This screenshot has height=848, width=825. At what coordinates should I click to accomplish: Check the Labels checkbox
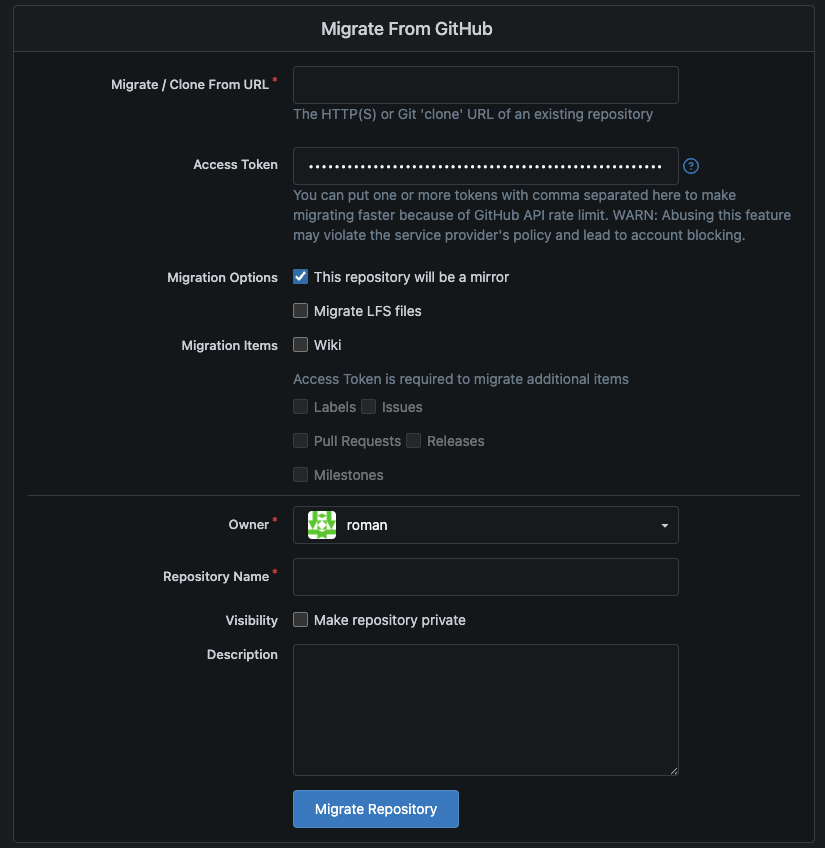click(300, 407)
